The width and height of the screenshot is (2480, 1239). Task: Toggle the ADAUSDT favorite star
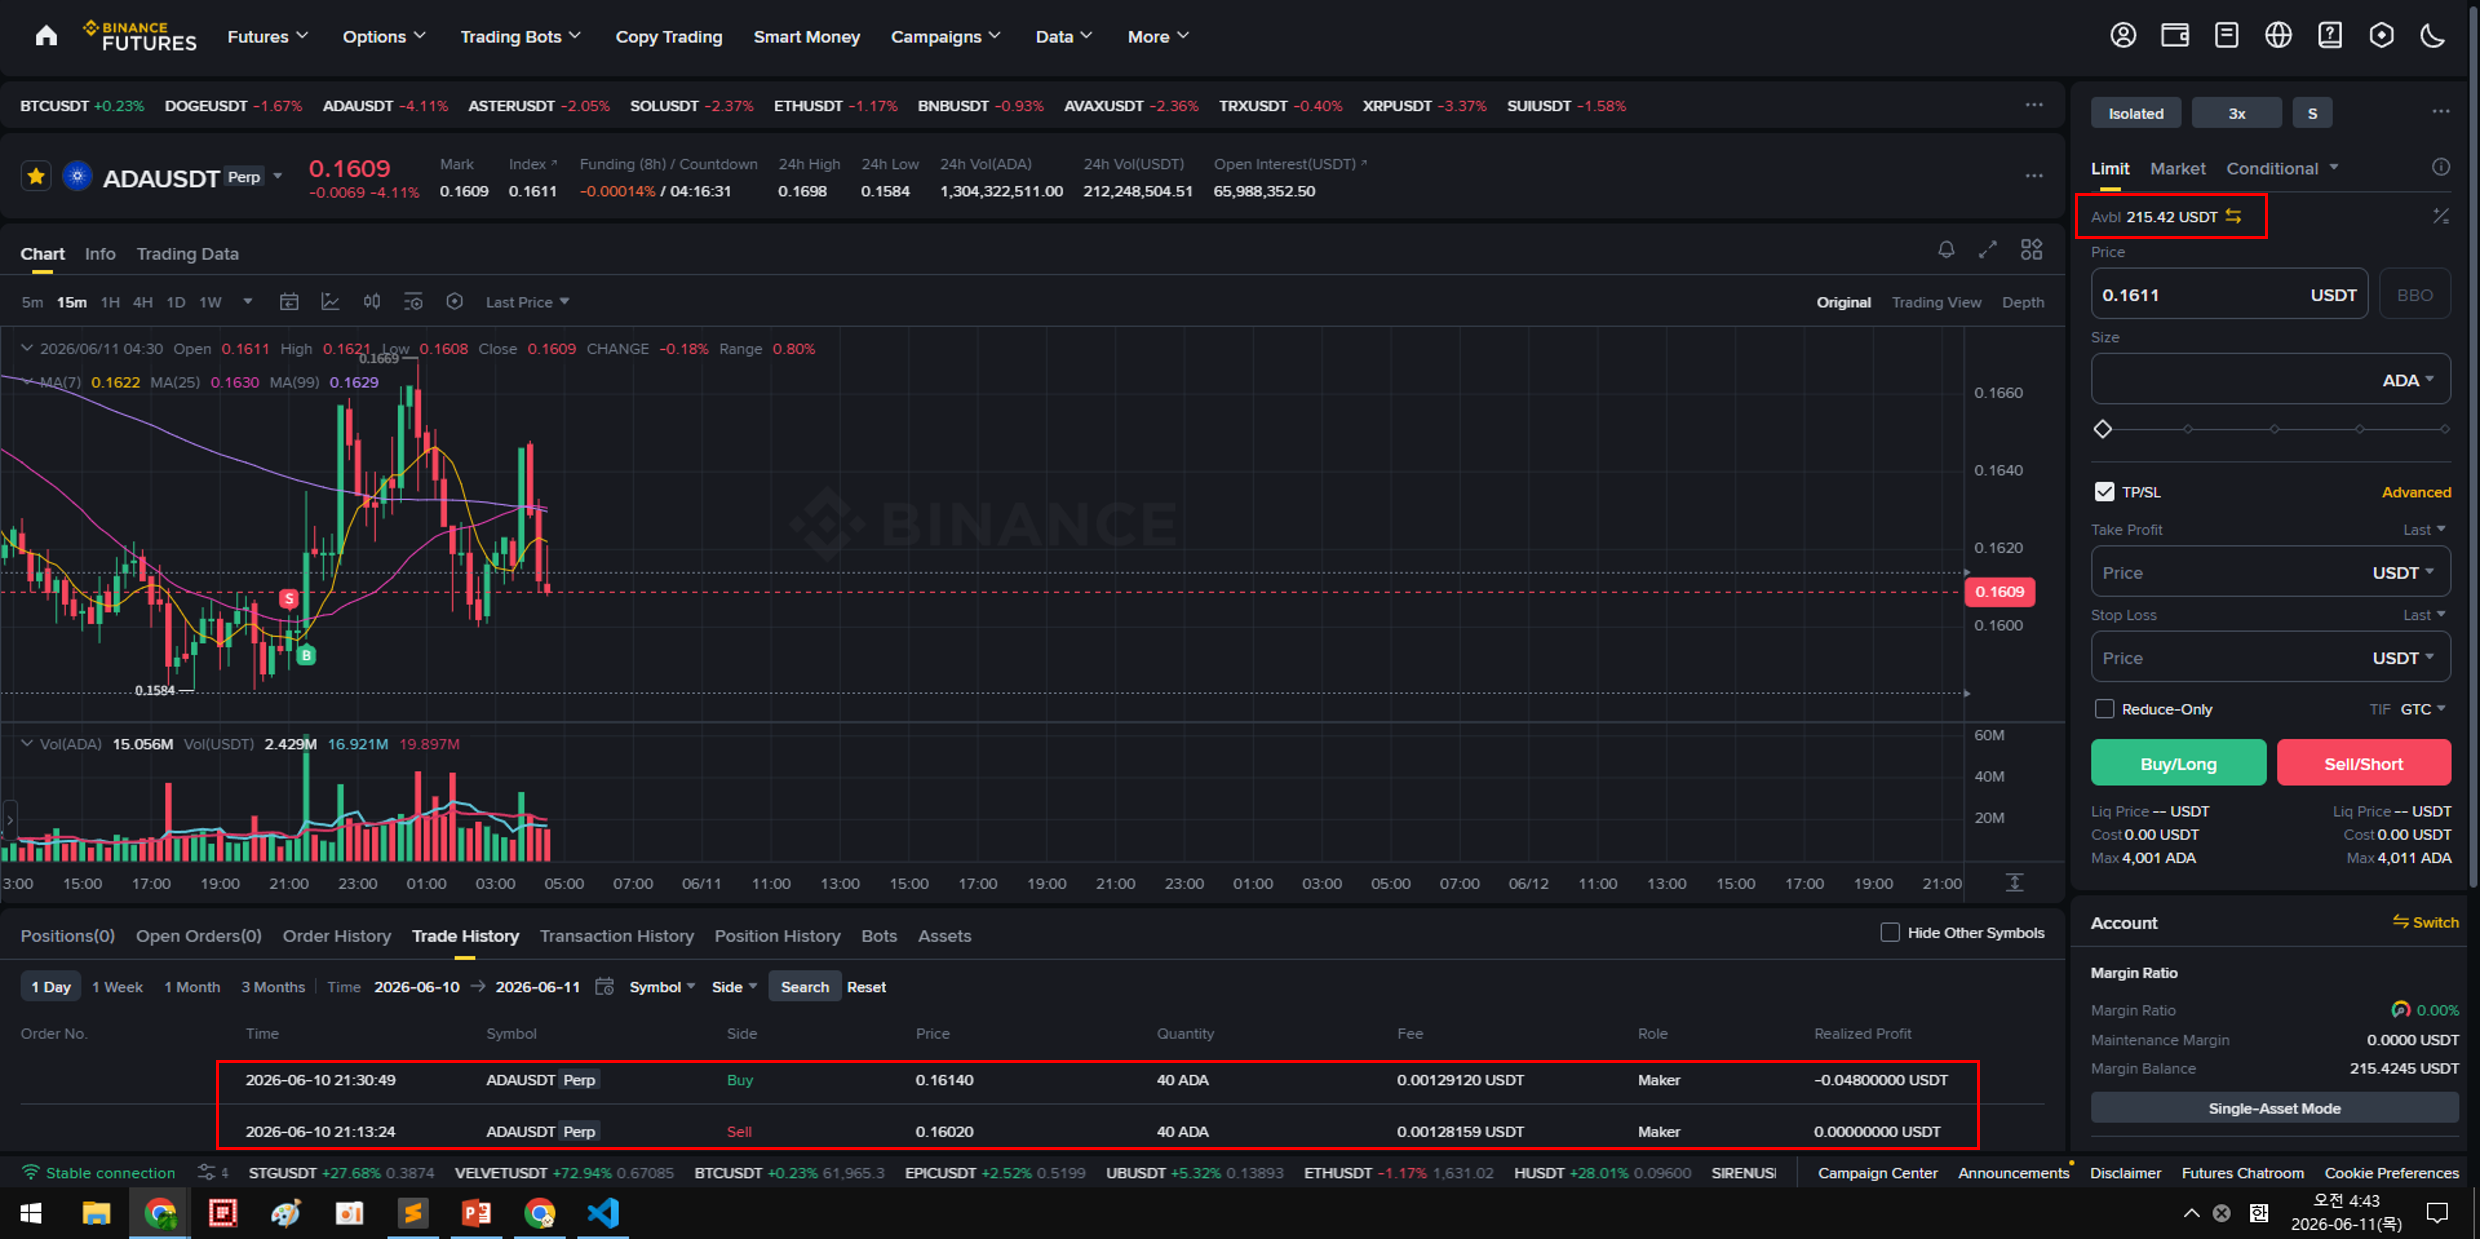point(36,177)
